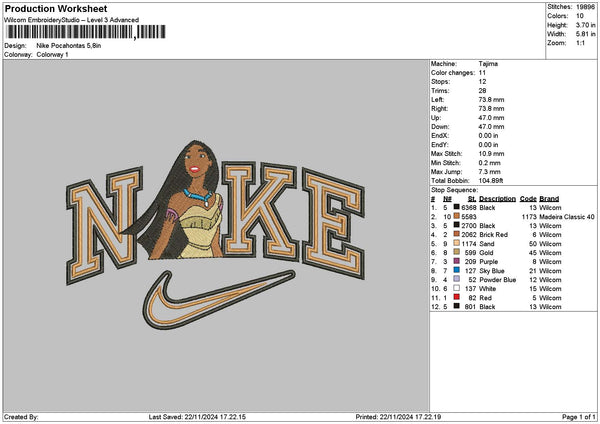The height and width of the screenshot is (424, 600).
Task: Click the 'Description' column header
Action: click(497, 199)
